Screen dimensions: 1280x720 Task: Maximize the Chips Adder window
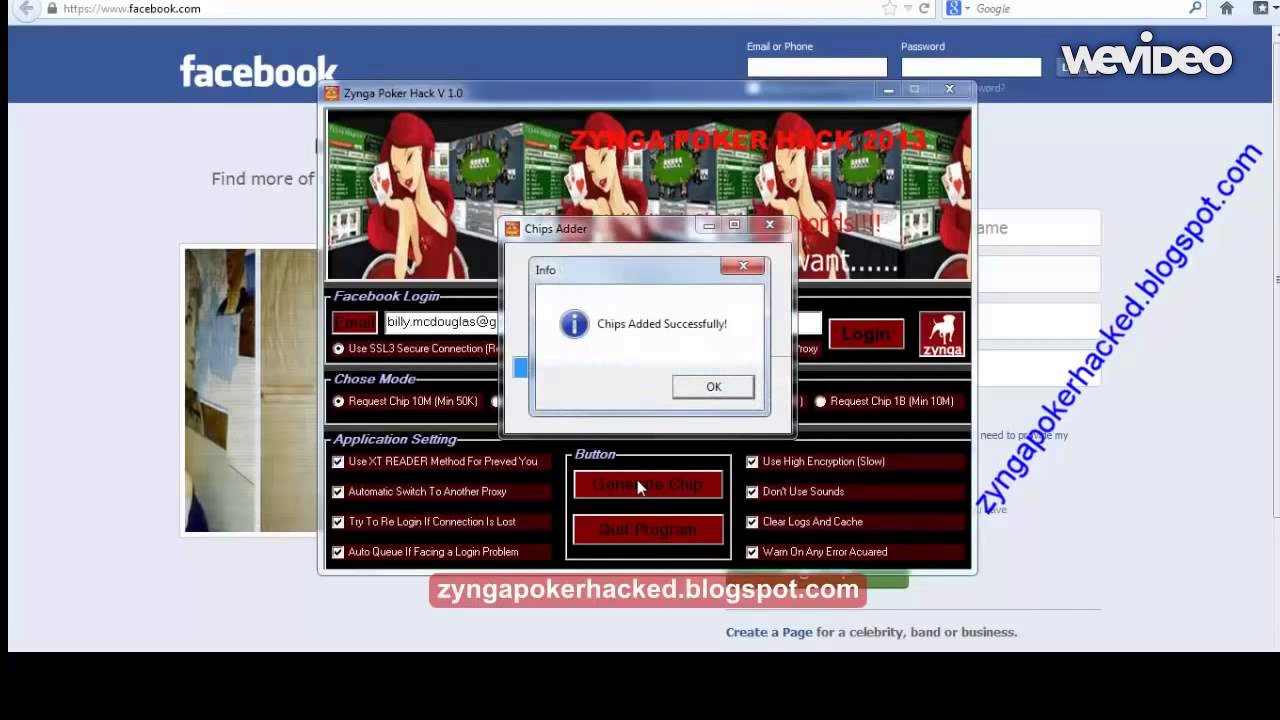[x=734, y=225]
